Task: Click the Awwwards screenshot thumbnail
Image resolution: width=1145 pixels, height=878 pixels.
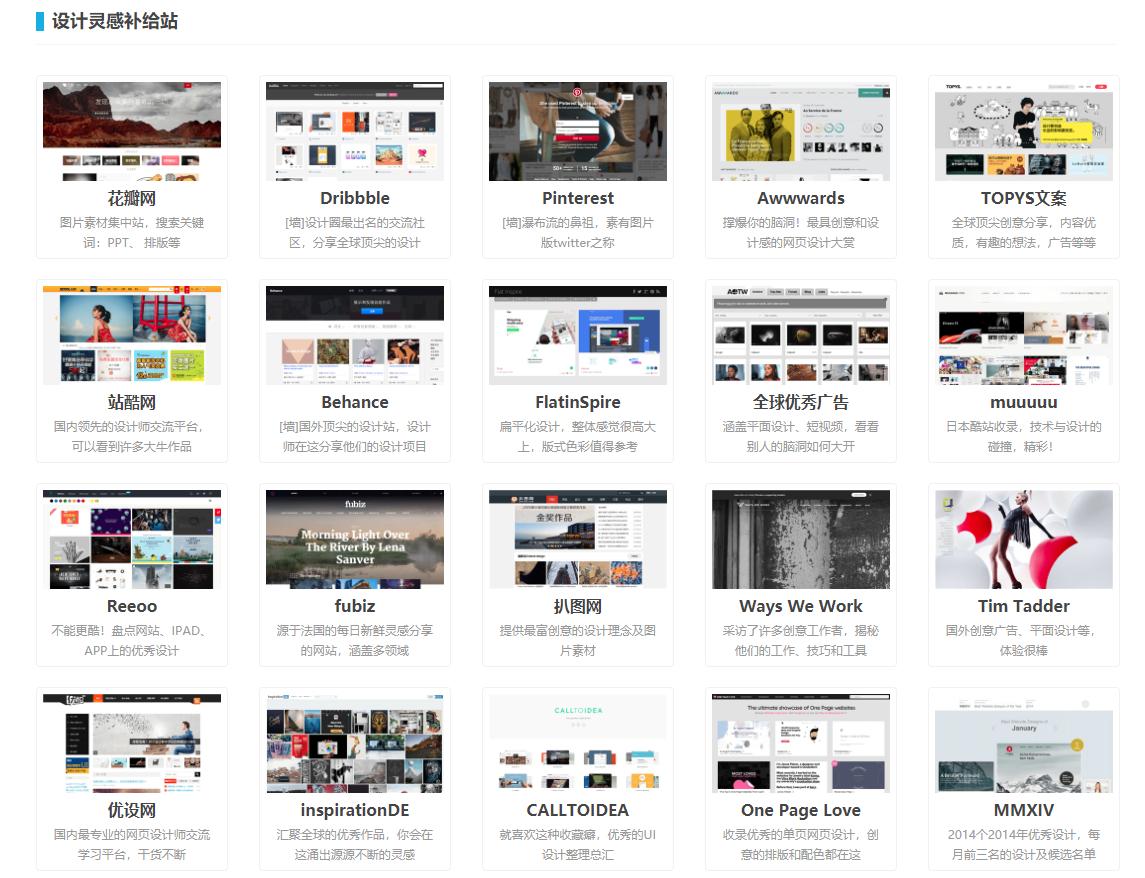Action: click(801, 131)
